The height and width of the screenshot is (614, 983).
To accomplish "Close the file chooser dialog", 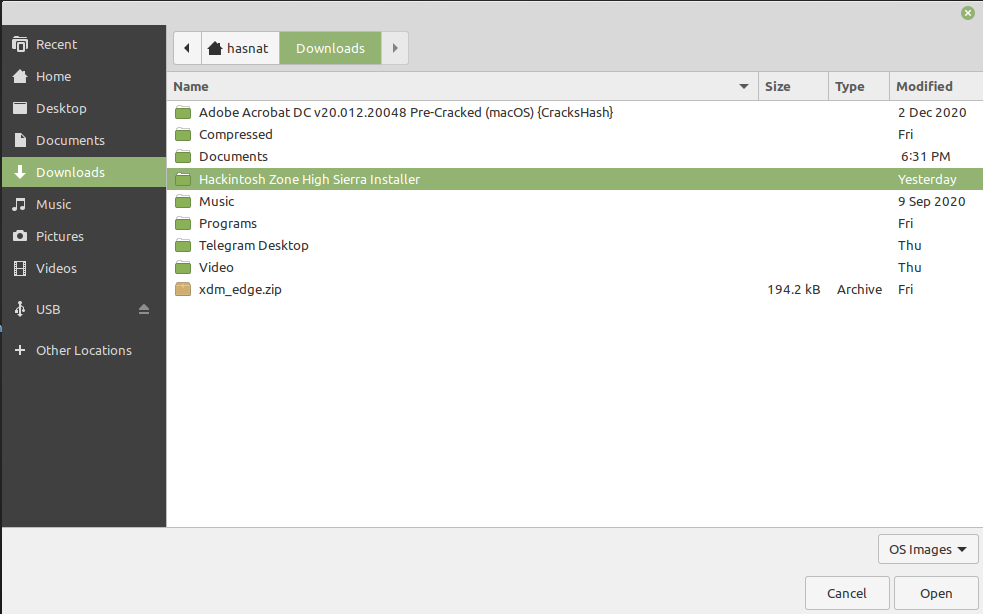I will 968,13.
